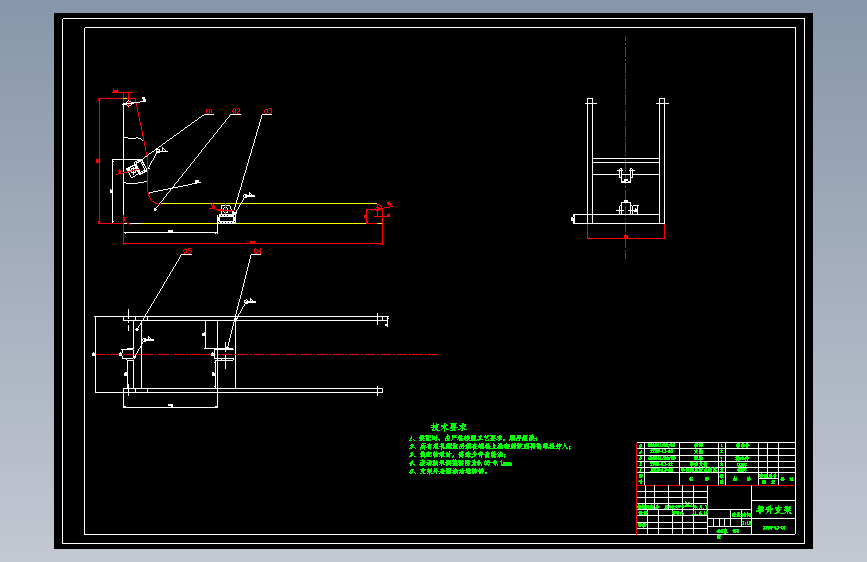This screenshot has height=562, width=867.
Task: Click part callout label 01
Action: [x=209, y=111]
